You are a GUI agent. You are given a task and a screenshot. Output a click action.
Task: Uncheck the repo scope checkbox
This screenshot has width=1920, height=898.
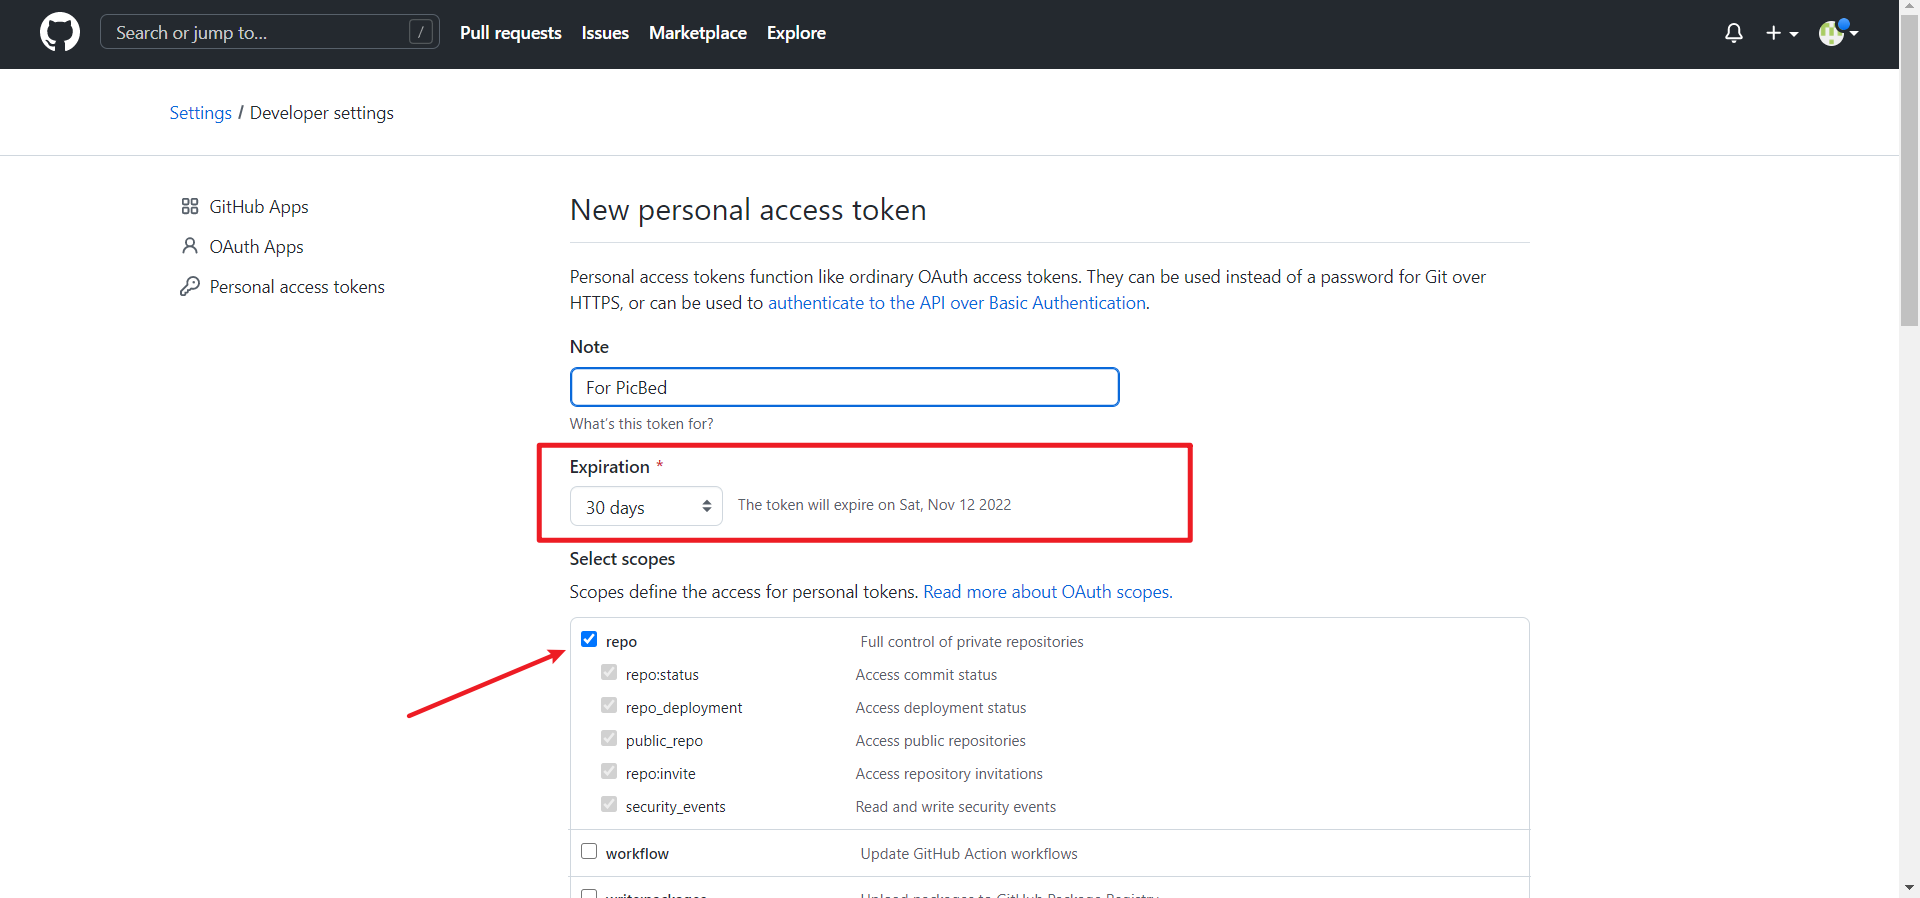(x=589, y=639)
